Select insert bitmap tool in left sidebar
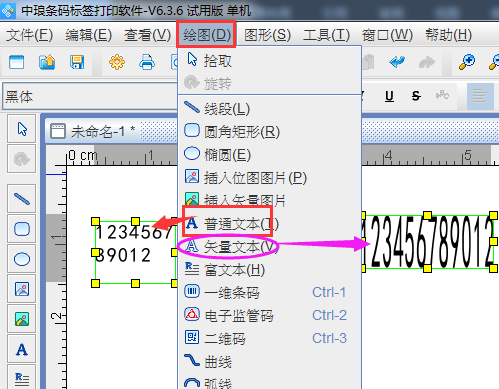The width and height of the screenshot is (499, 389). tap(22, 289)
